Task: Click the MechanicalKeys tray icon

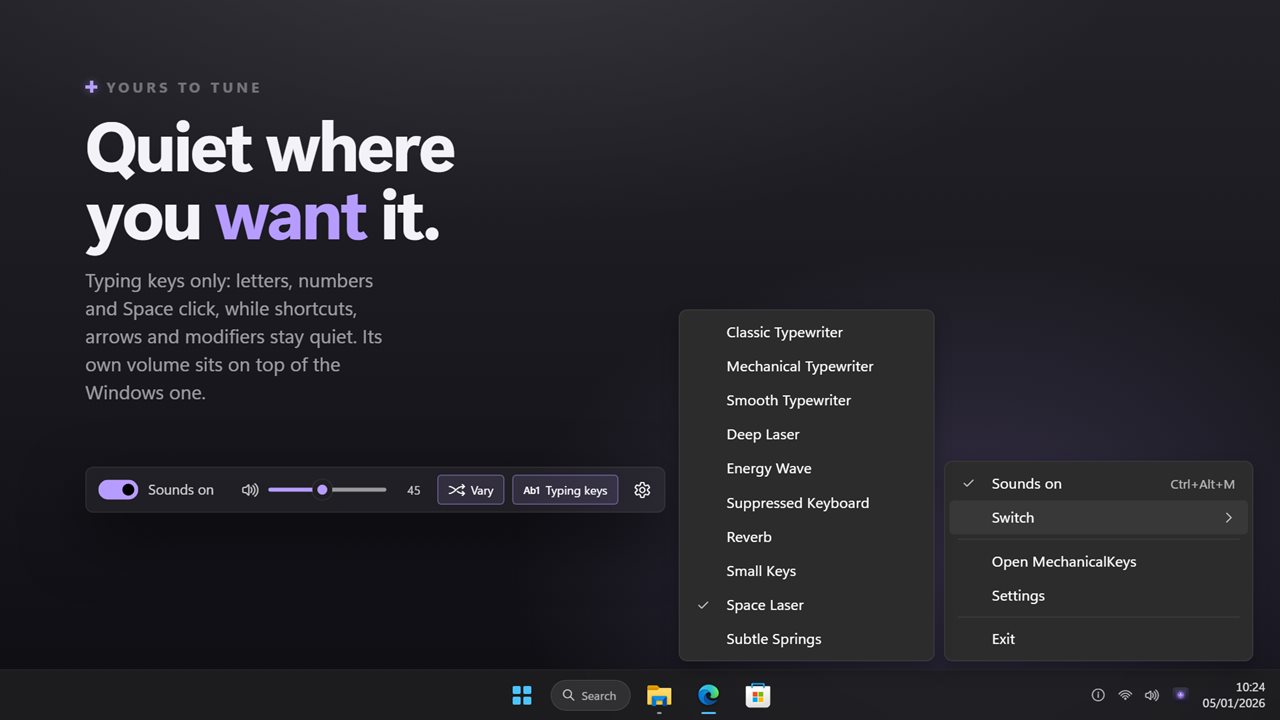Action: 1180,694
